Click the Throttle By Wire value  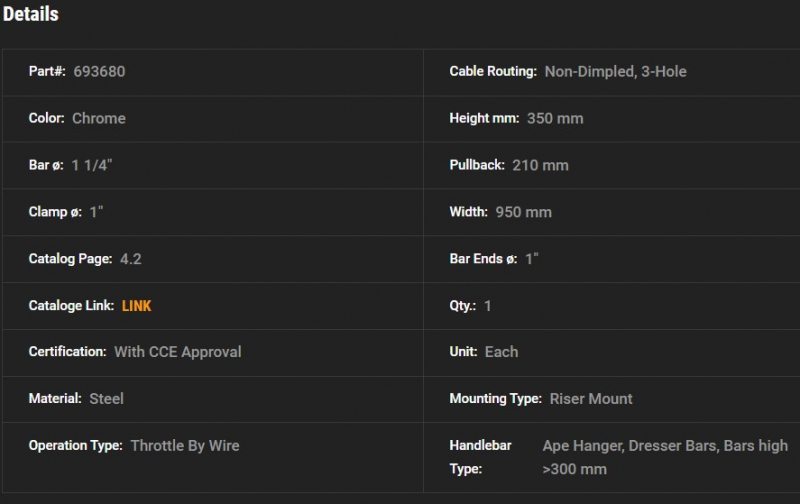click(x=185, y=446)
